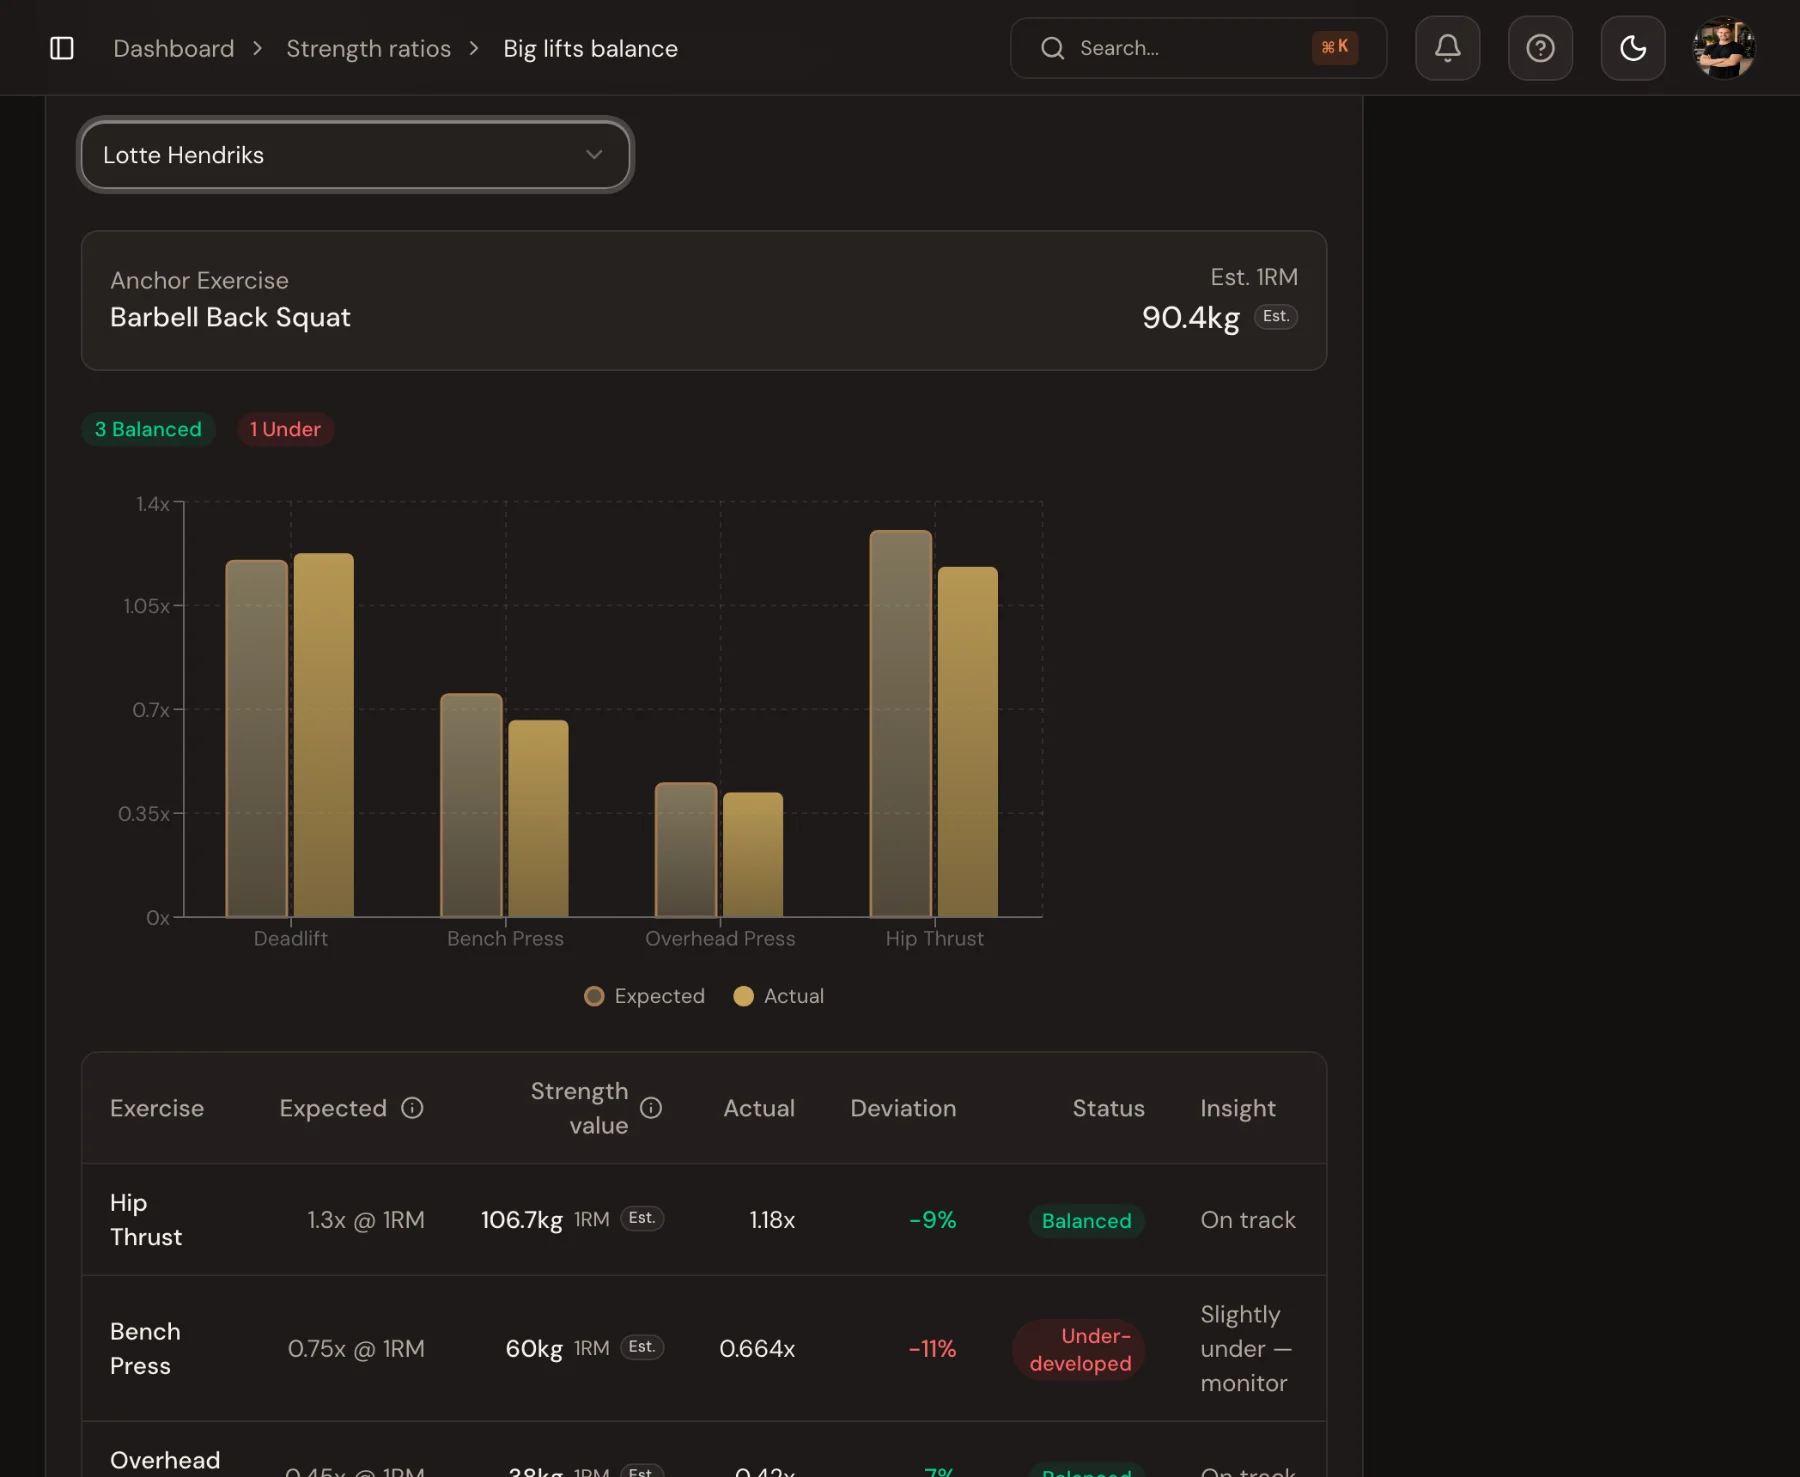Click the Expected column info icon
1800x1477 pixels.
pos(412,1108)
